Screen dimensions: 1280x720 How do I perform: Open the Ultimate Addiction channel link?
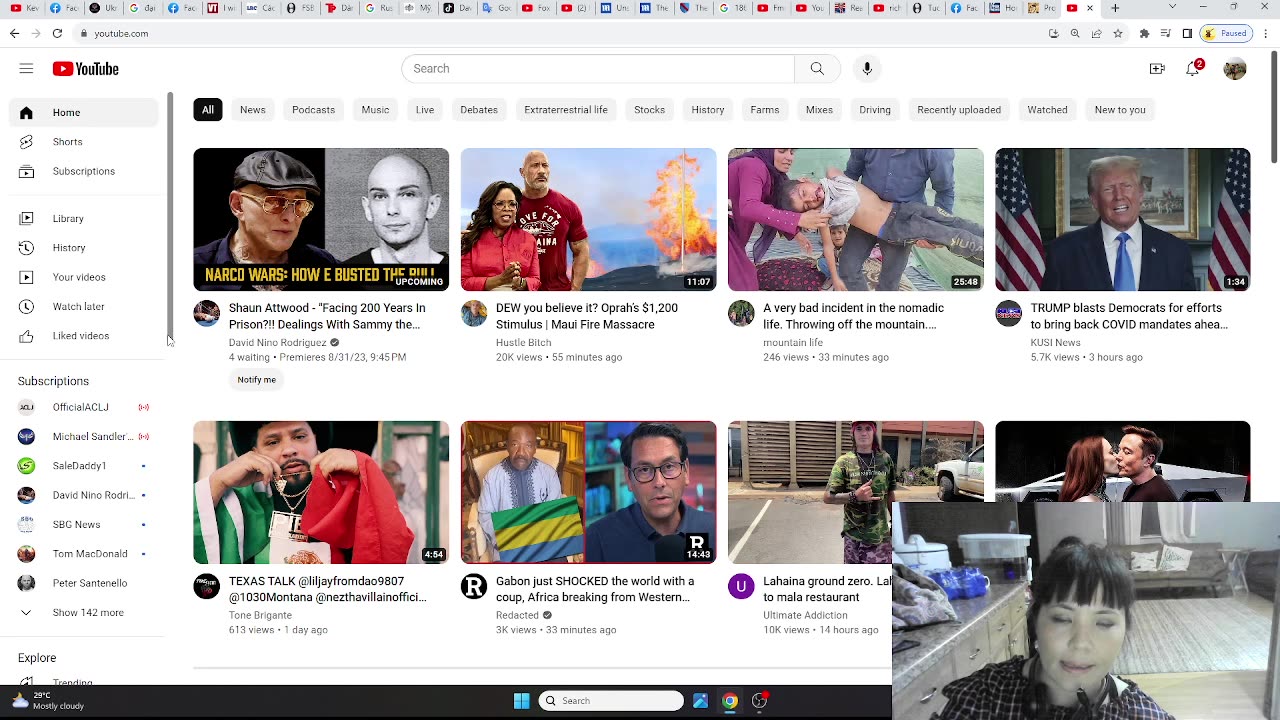(x=805, y=615)
